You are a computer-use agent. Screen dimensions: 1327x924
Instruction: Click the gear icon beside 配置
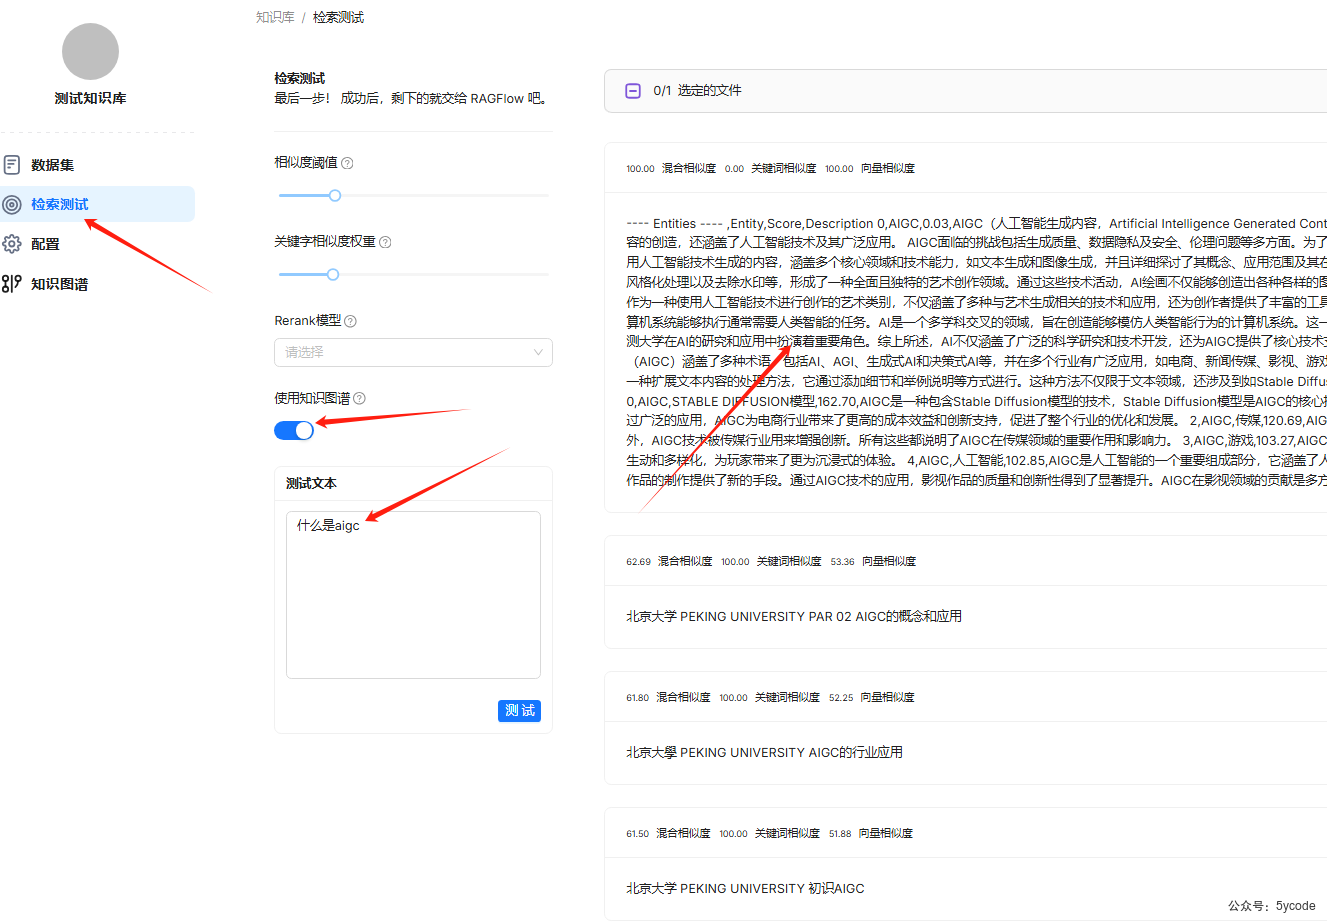point(12,244)
